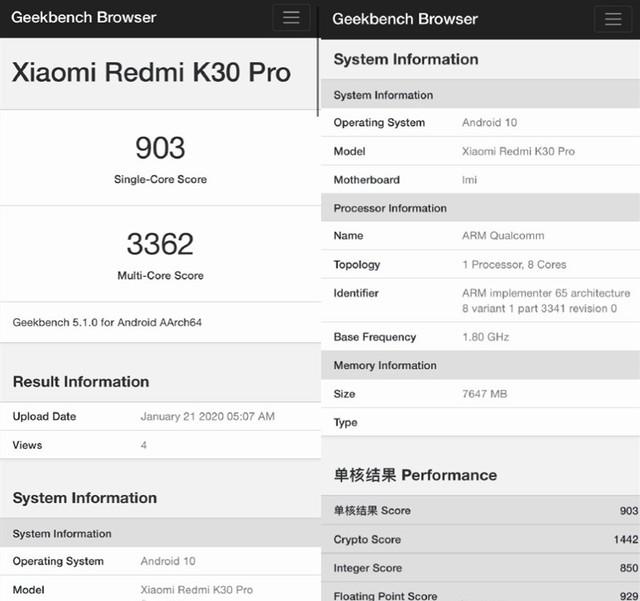Click the Views label
640x601 pixels.
27,445
